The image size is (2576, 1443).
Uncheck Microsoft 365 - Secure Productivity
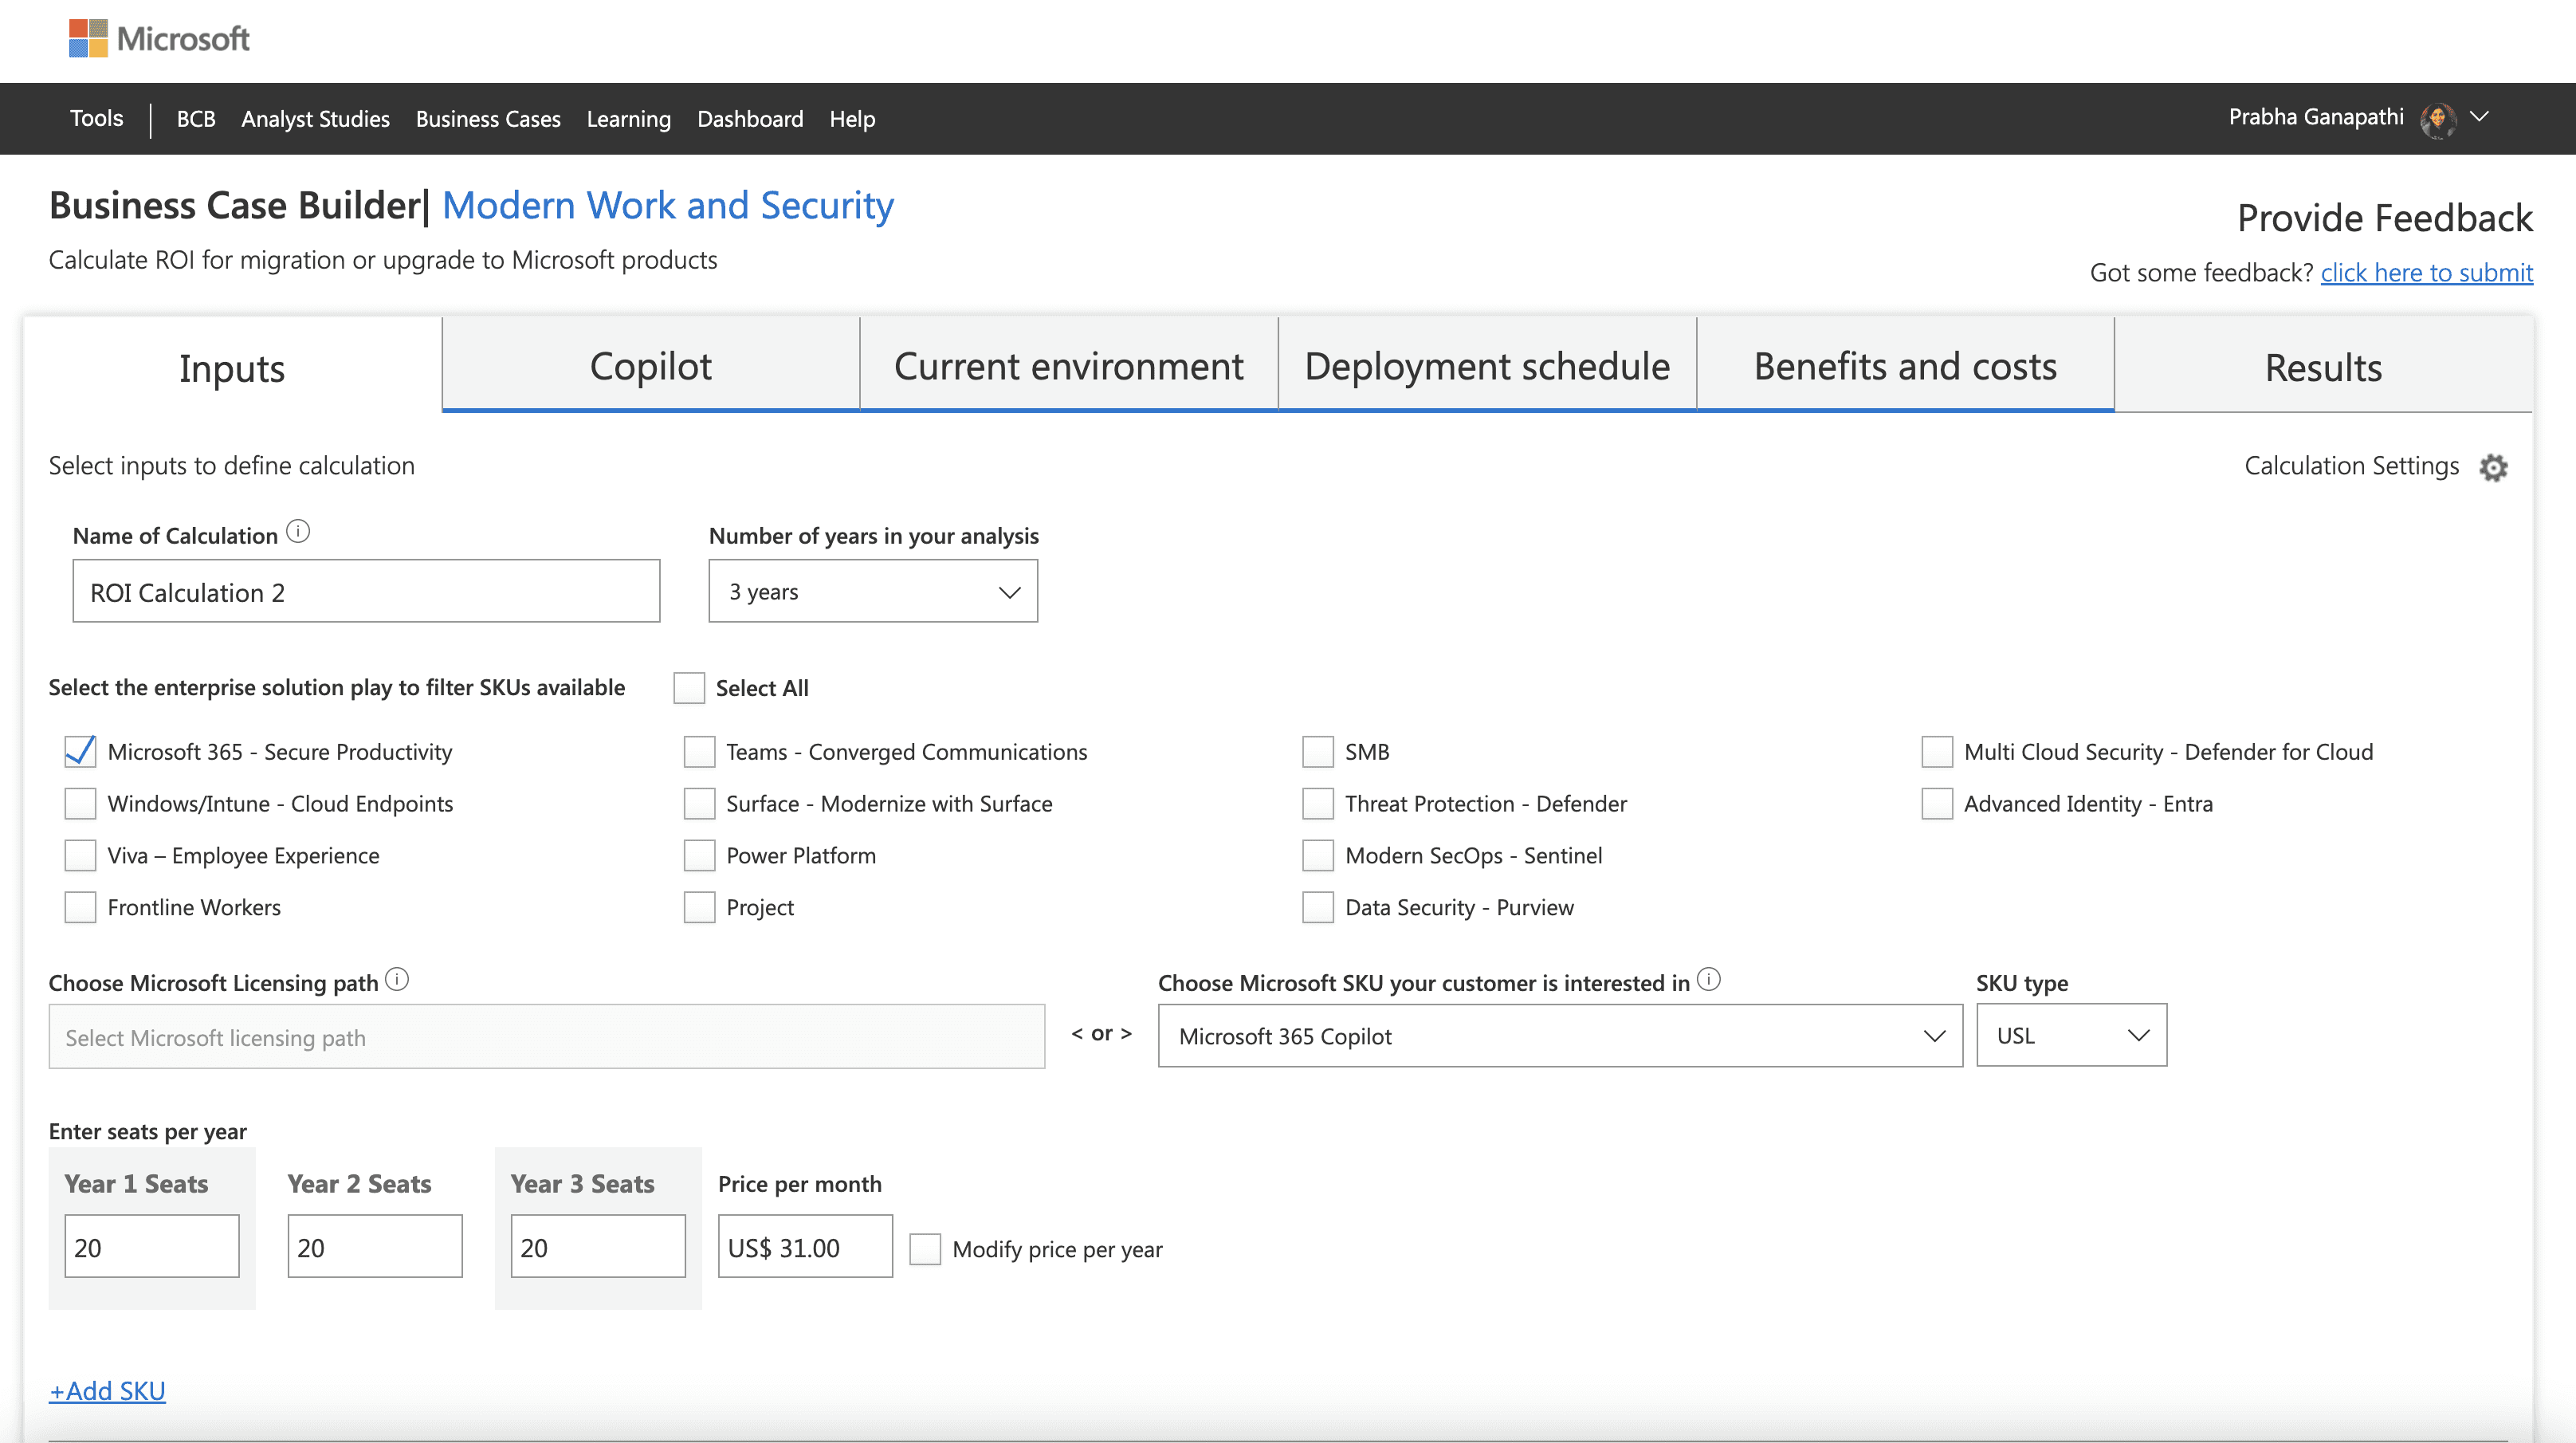click(80, 751)
